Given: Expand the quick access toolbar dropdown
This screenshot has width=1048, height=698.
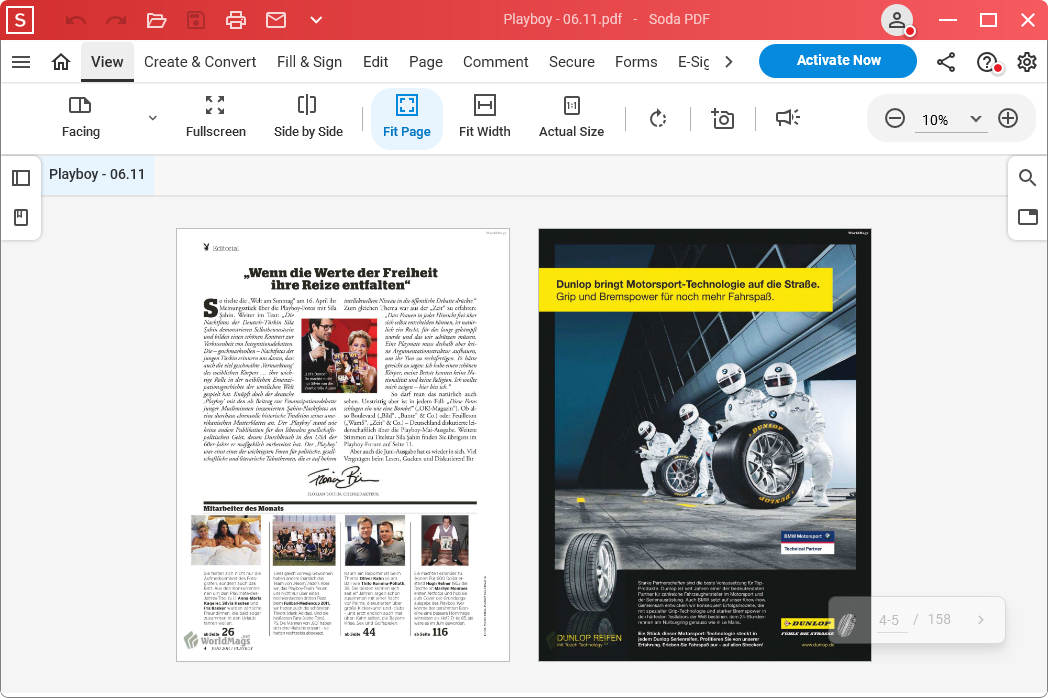Looking at the screenshot, I should (316, 20).
